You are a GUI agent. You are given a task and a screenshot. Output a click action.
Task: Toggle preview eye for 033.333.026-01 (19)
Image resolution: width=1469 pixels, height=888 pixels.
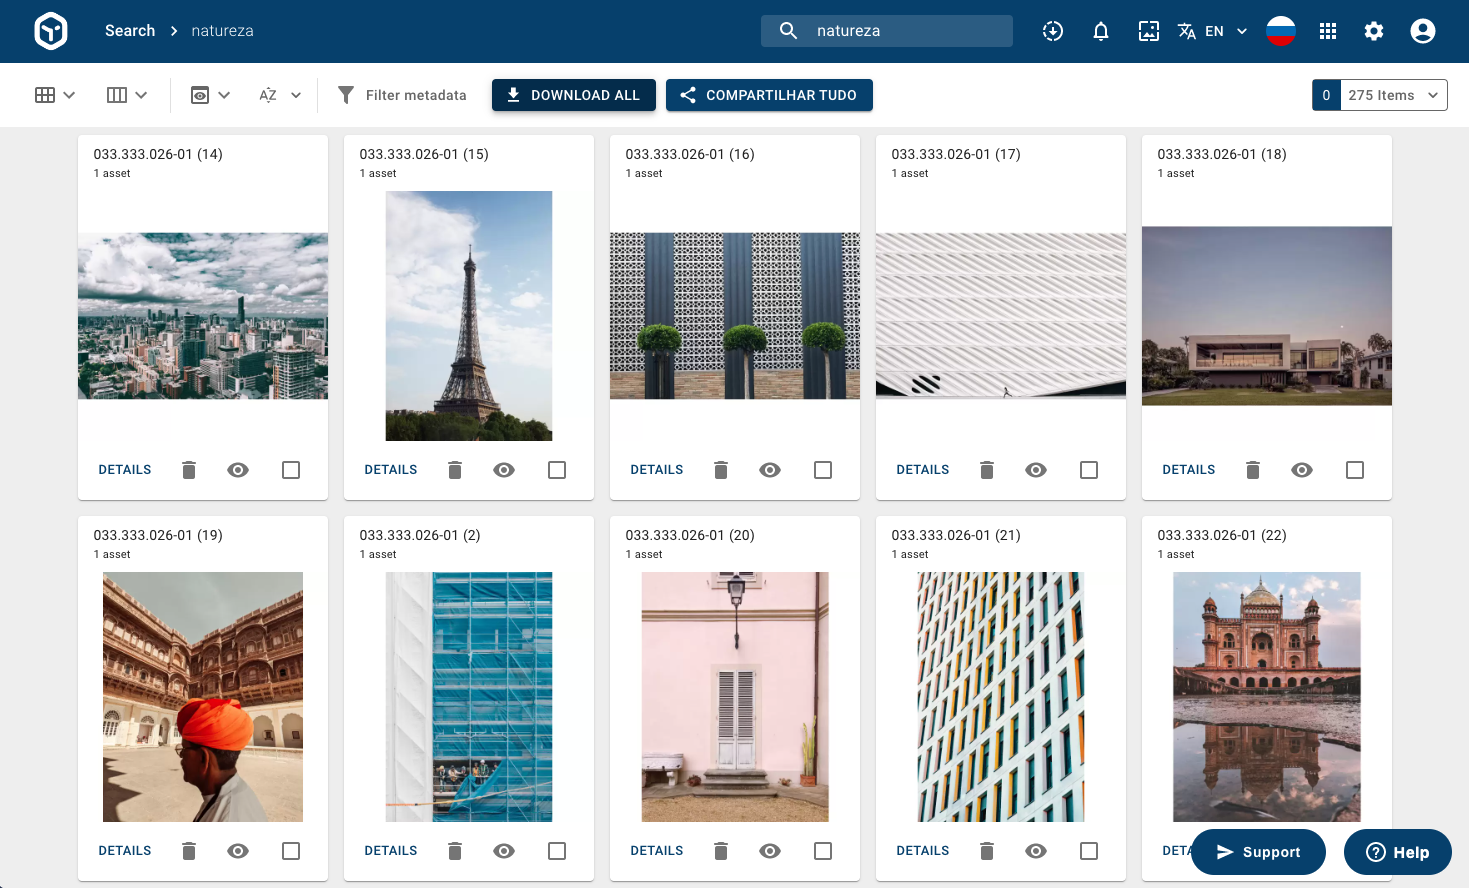(x=238, y=851)
